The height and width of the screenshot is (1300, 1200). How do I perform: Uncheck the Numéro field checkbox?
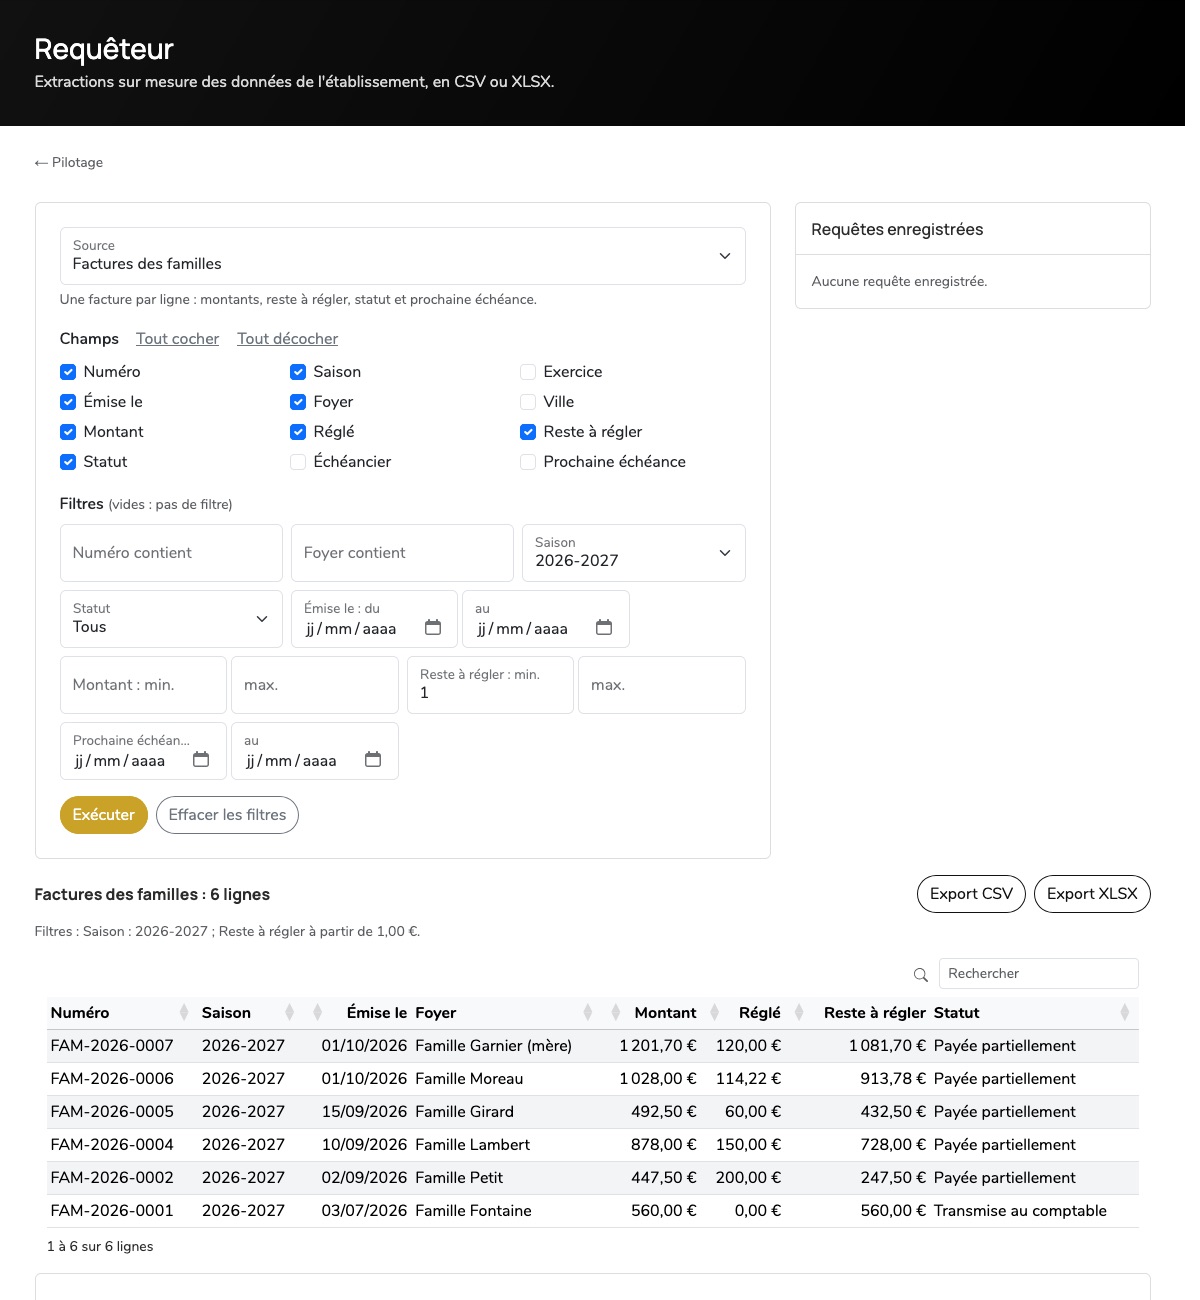[68, 372]
